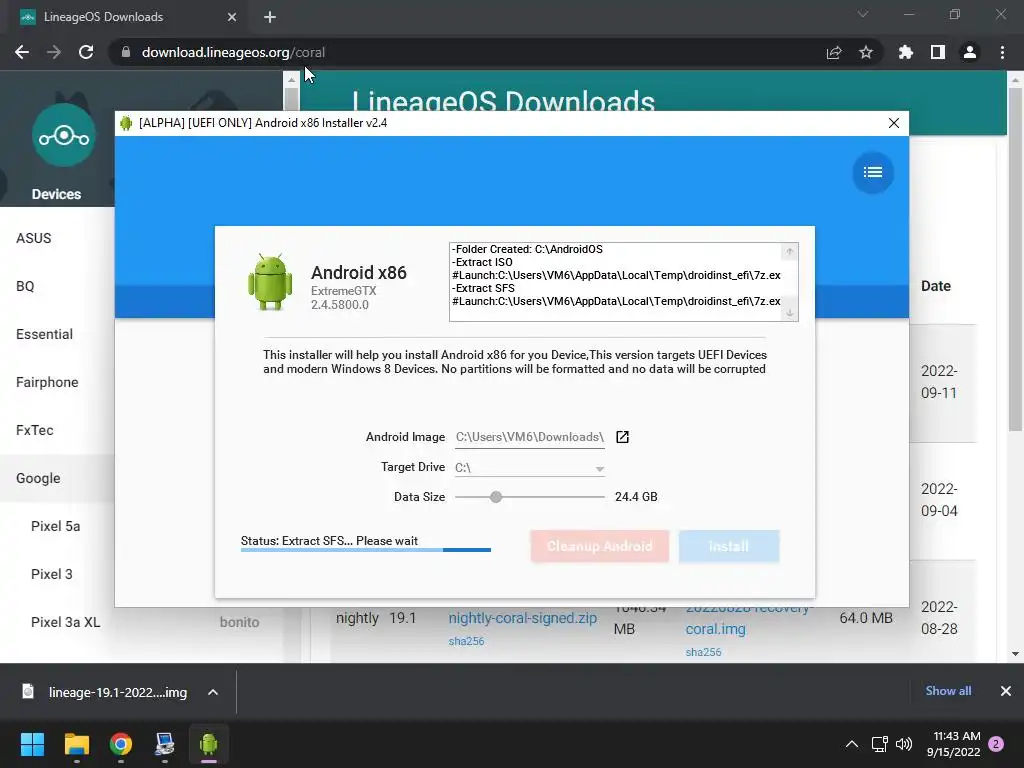Image resolution: width=1024 pixels, height=768 pixels.
Task: Open the coral.img recovery link
Action: [x=715, y=629]
